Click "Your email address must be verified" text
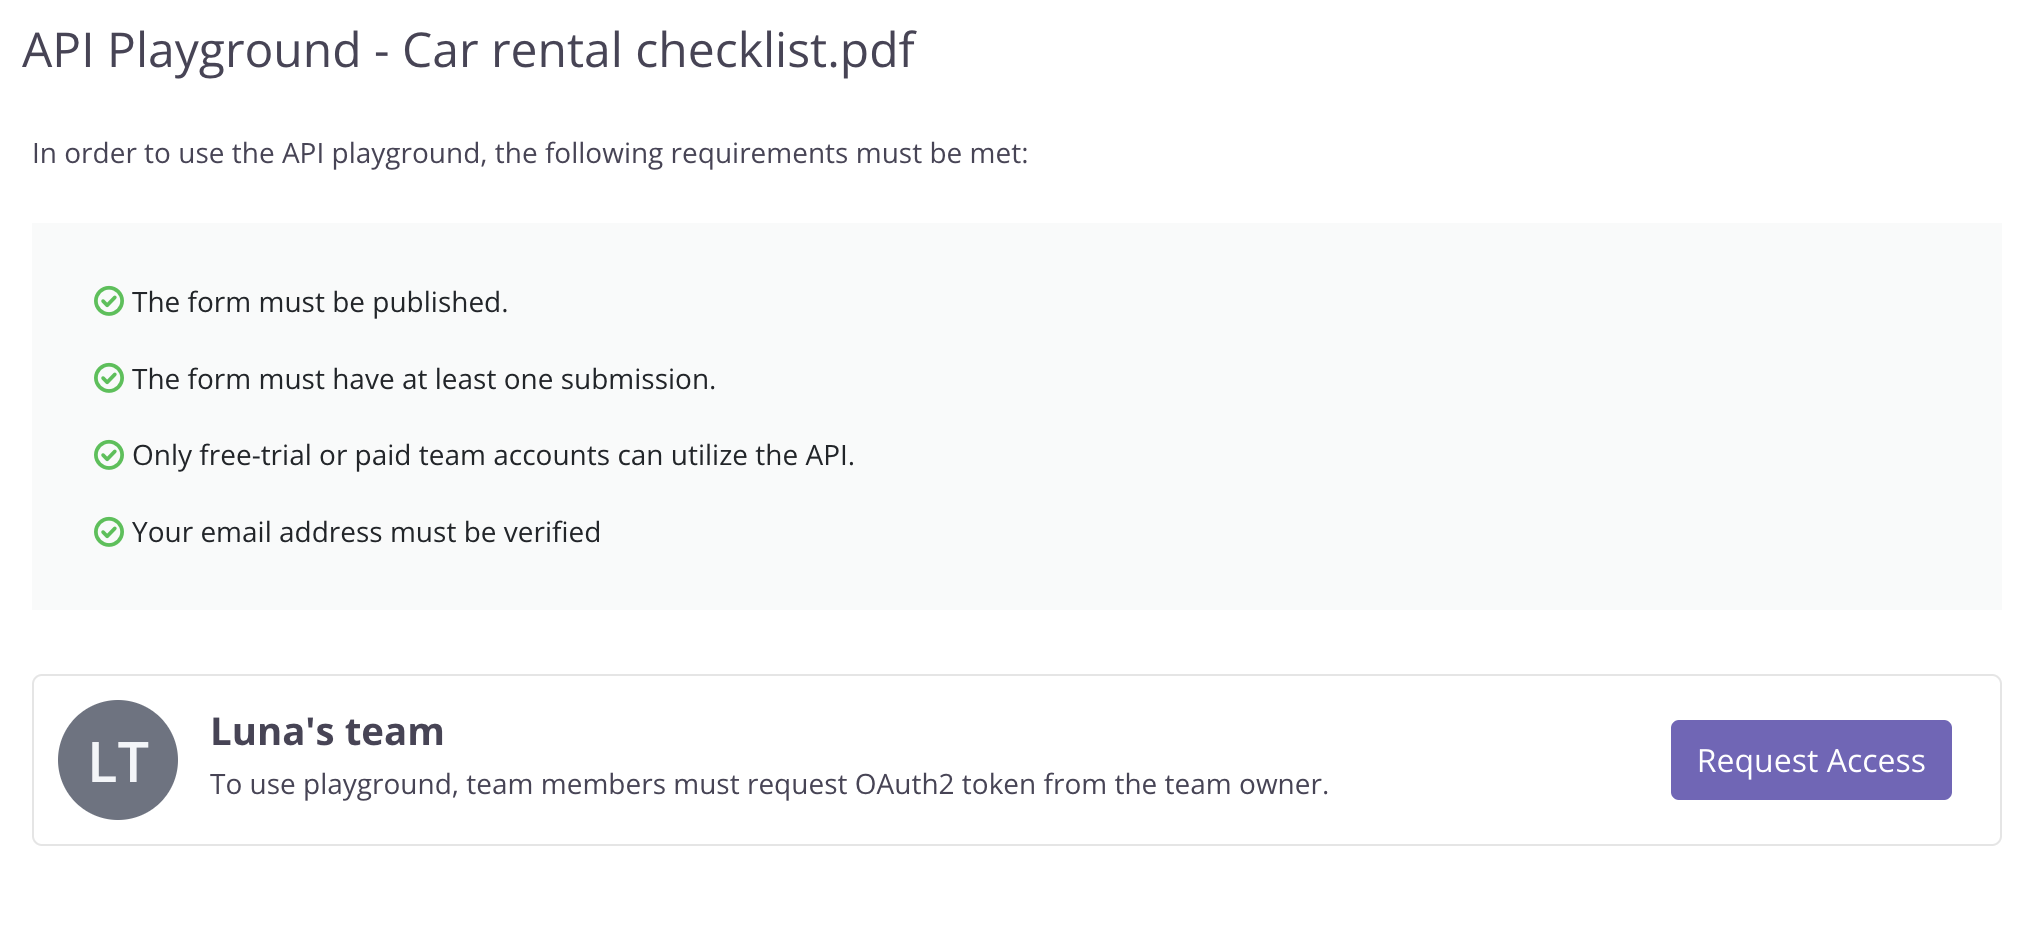Viewport: 2032px width, 928px height. click(x=366, y=532)
